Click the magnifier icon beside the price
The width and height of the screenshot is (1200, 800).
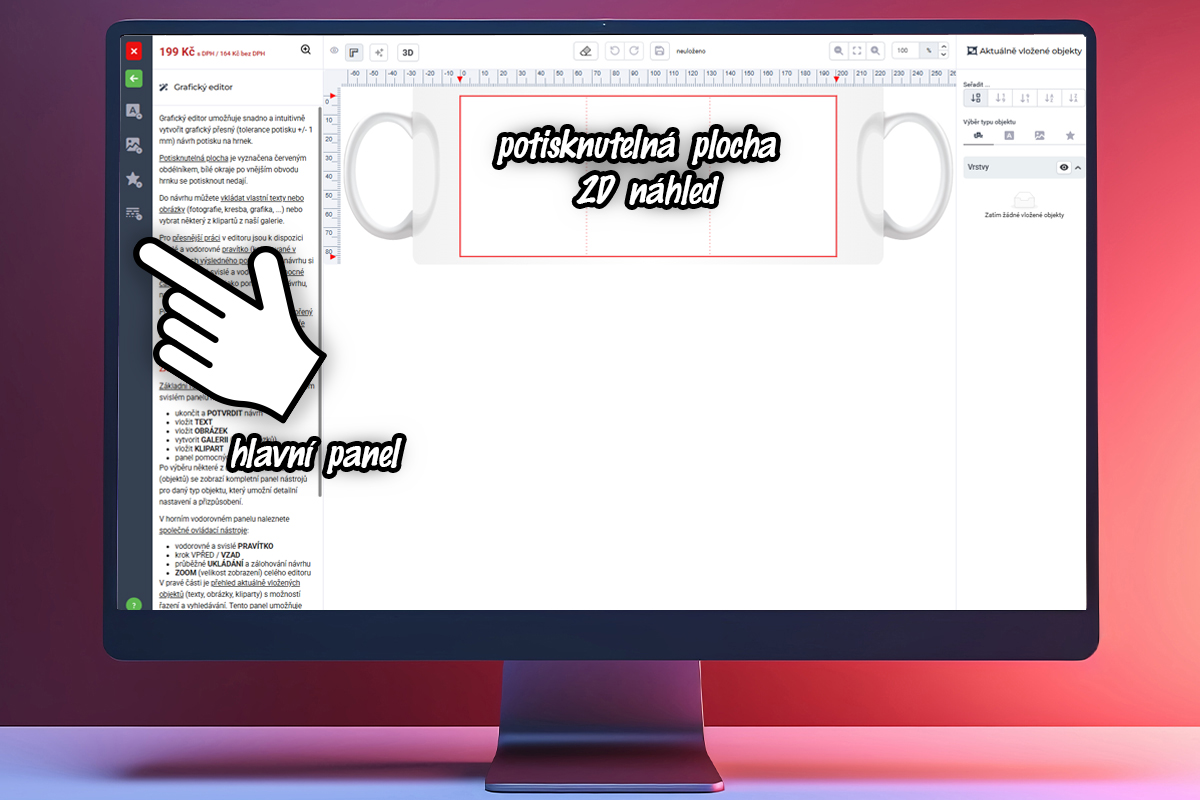tap(306, 50)
